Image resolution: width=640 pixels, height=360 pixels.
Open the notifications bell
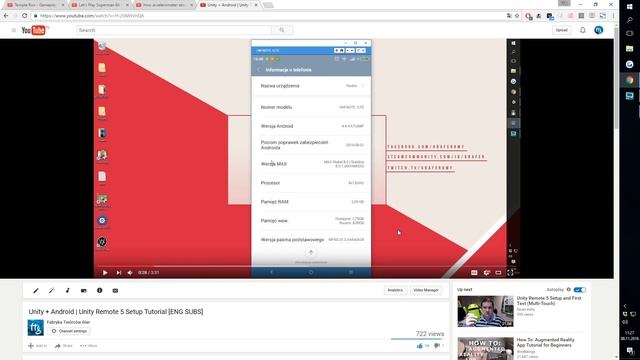(x=583, y=30)
